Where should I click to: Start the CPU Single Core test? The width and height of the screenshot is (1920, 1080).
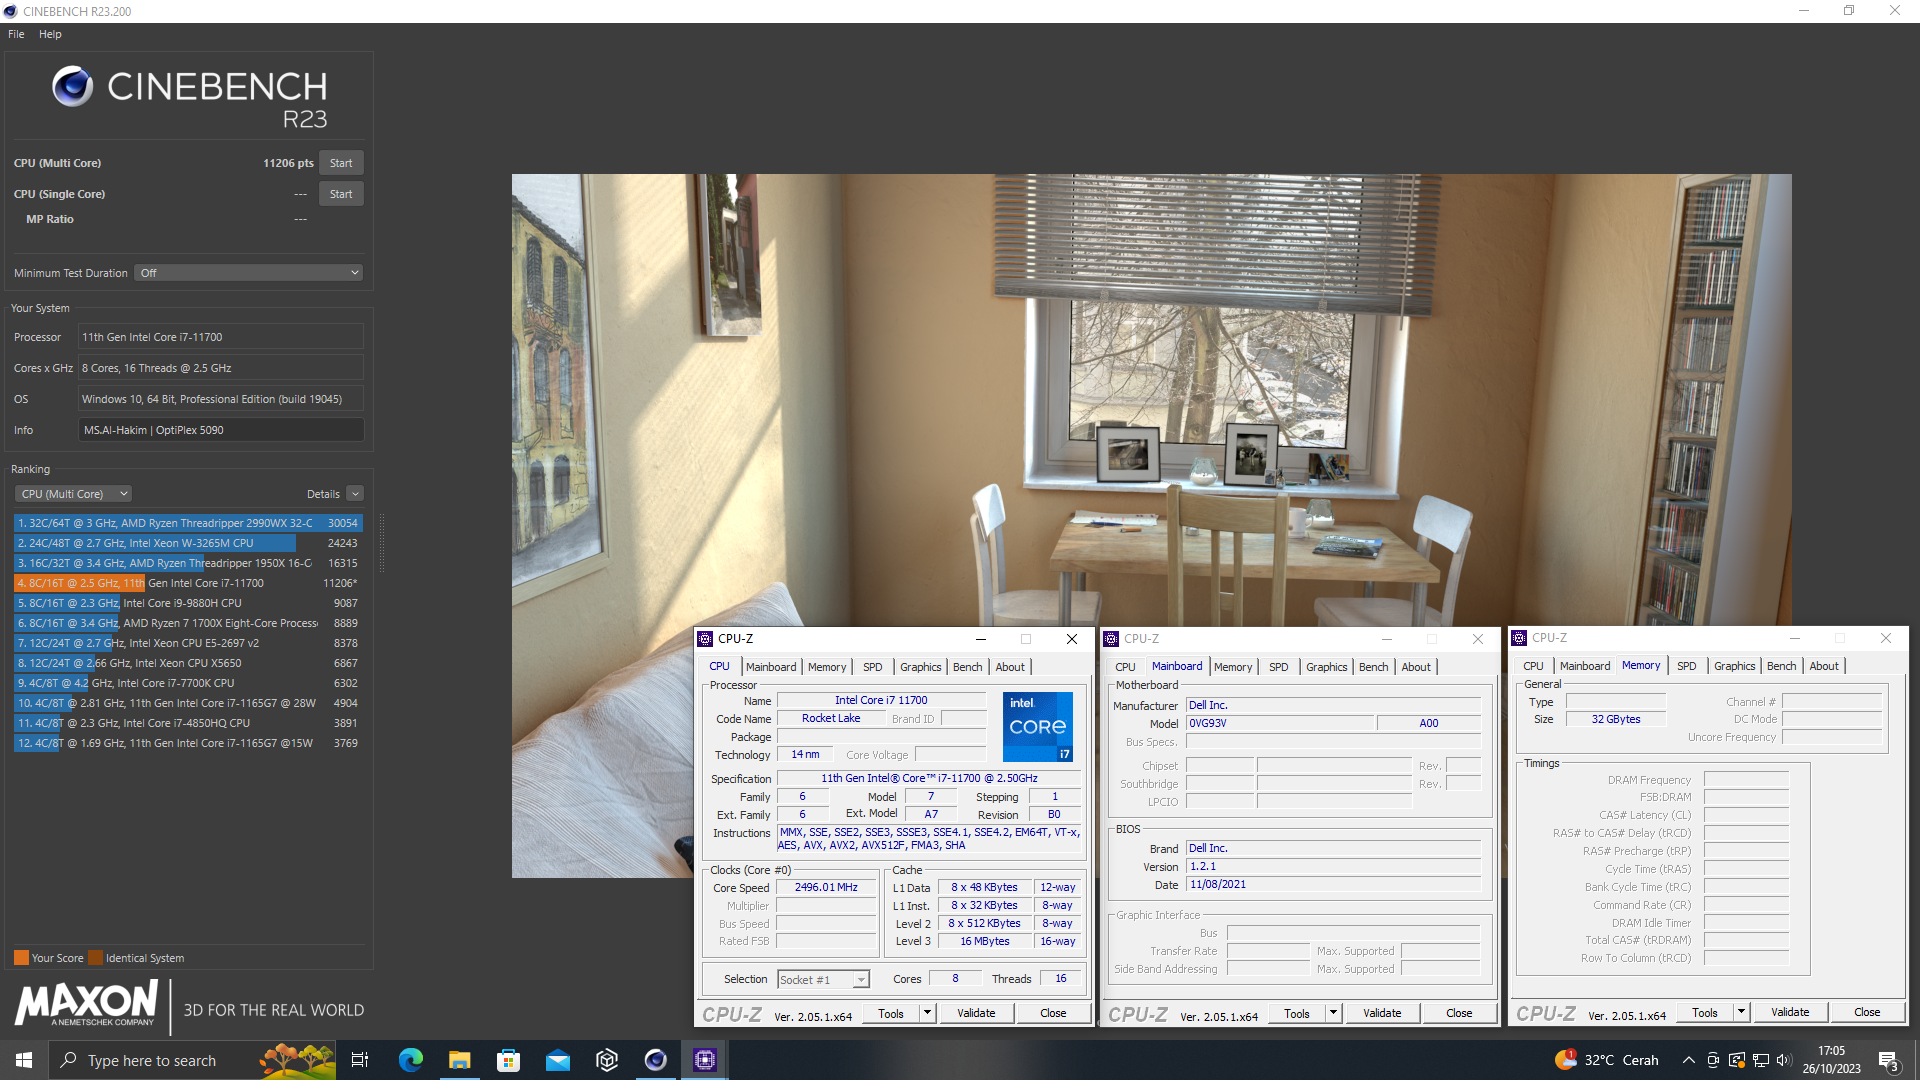[x=341, y=194]
